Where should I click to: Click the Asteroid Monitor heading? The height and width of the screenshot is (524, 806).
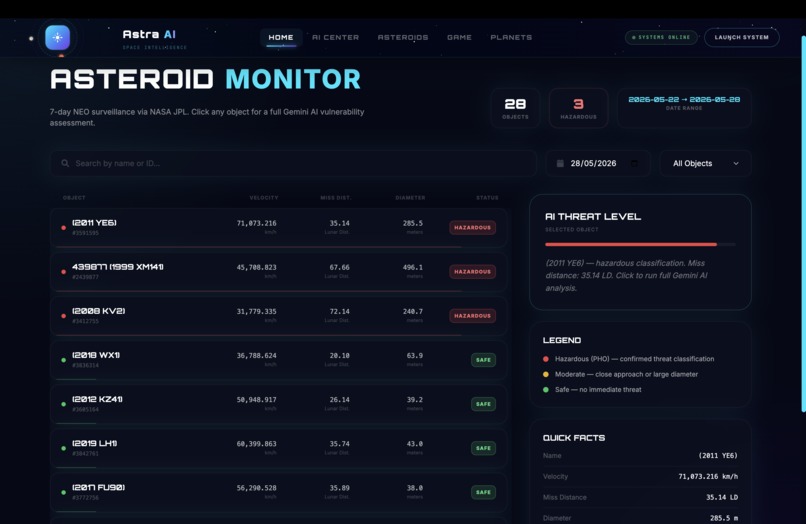coord(206,79)
